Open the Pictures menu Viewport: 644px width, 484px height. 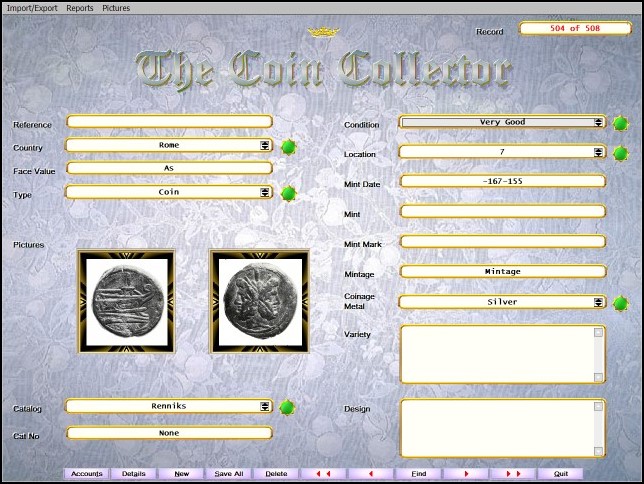116,8
